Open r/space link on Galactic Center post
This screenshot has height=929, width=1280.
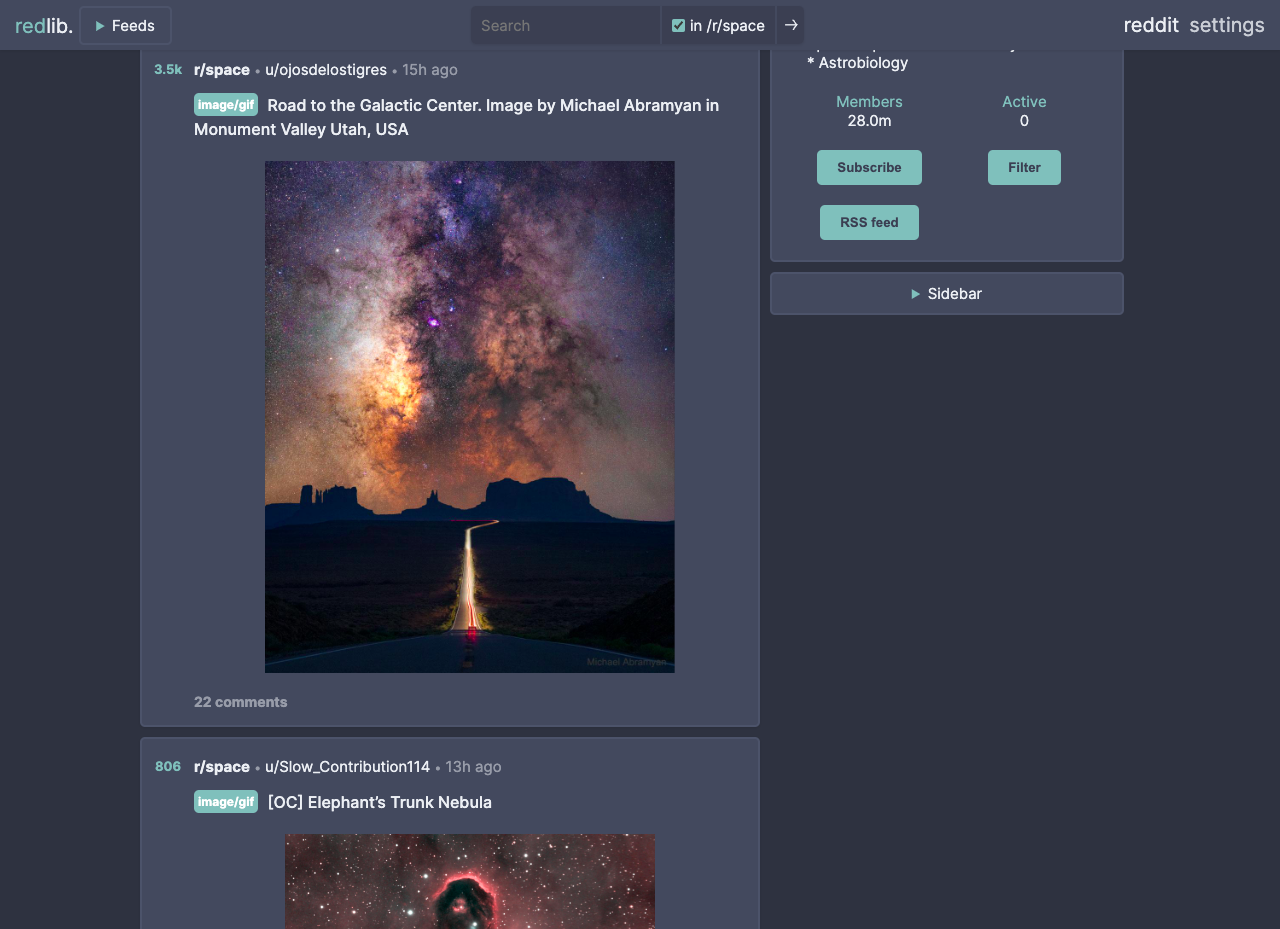pos(222,70)
